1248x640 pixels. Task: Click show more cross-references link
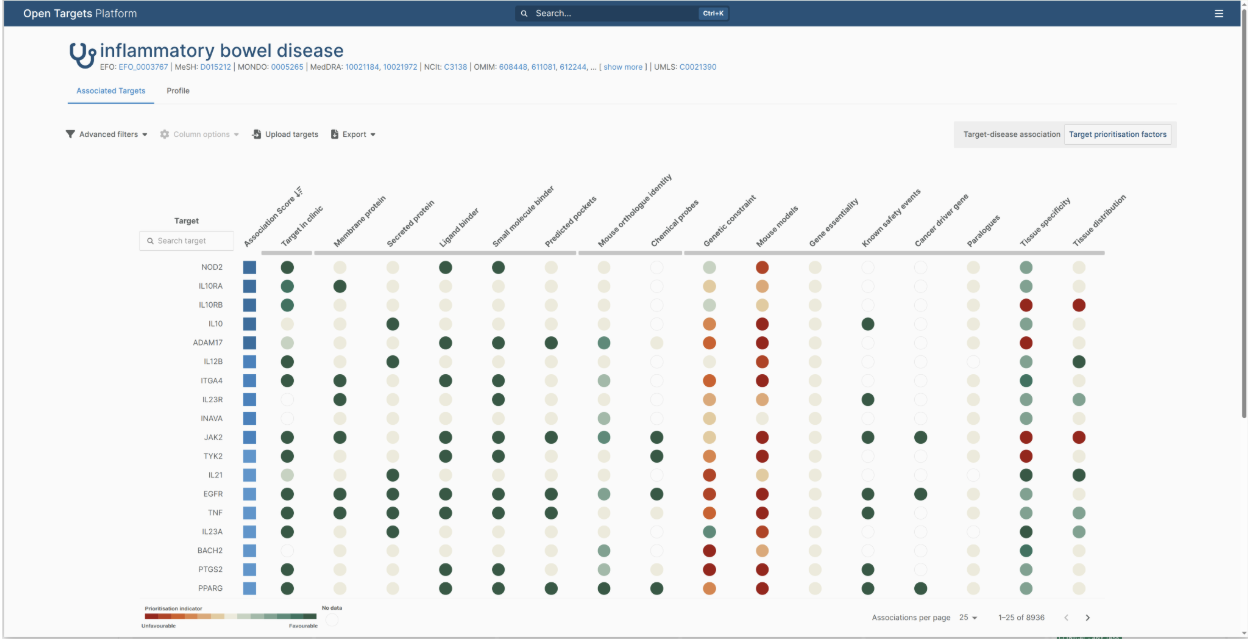(x=623, y=67)
